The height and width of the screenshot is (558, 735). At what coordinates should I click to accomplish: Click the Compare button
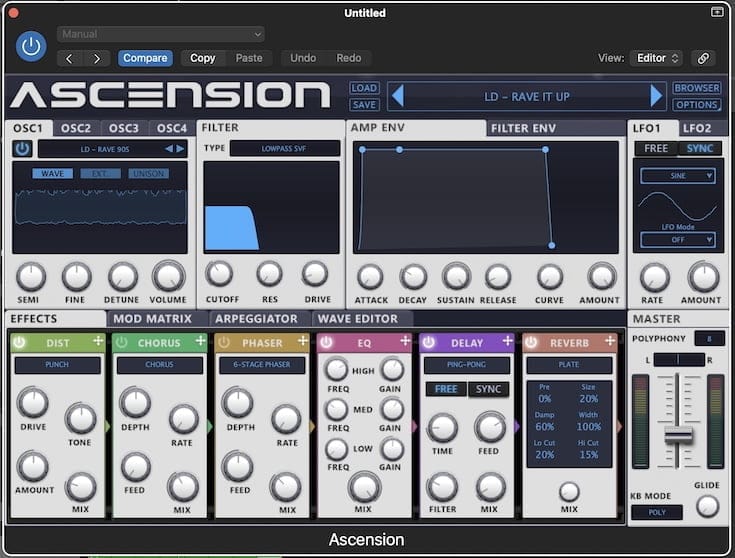[145, 58]
